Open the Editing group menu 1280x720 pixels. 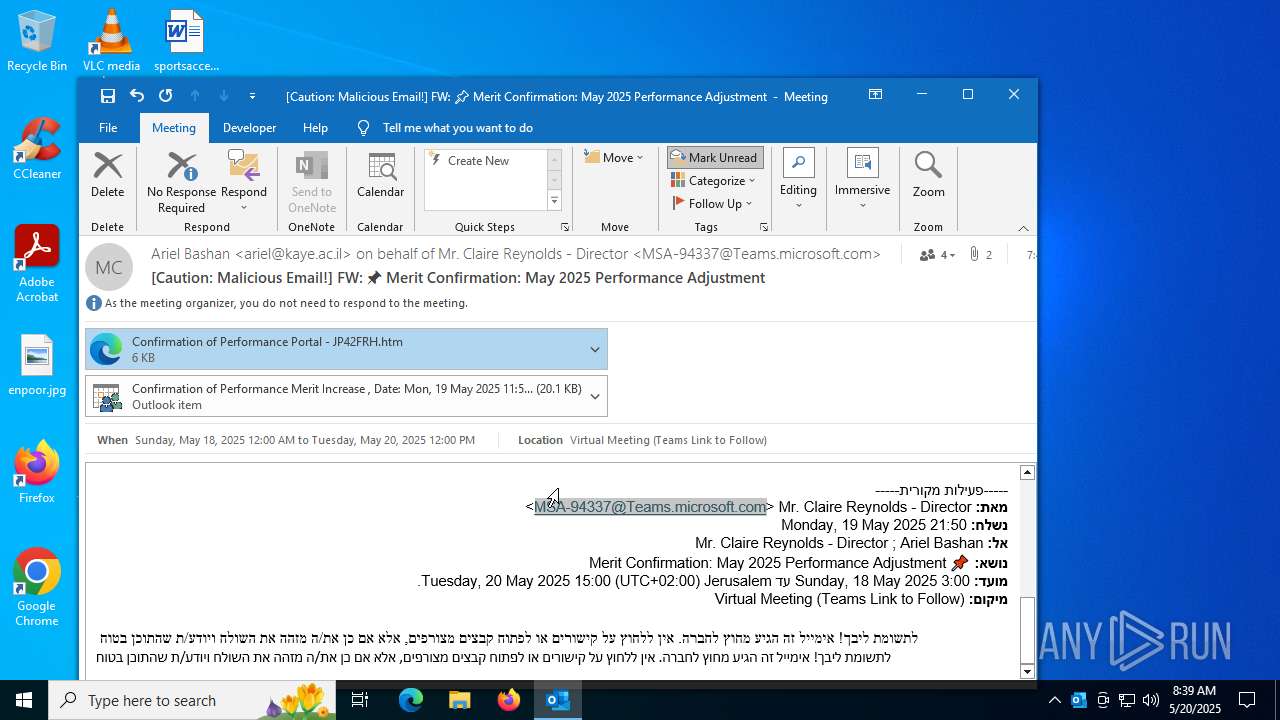(798, 180)
